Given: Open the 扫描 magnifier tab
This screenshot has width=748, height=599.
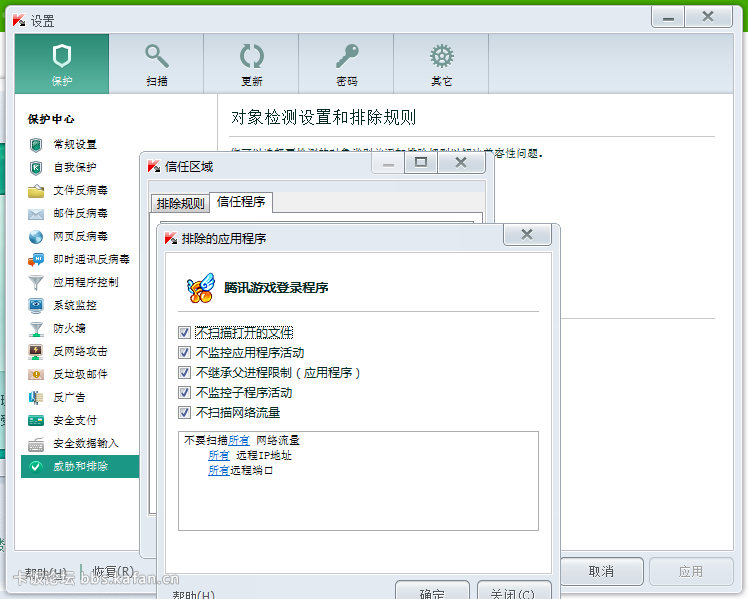Looking at the screenshot, I should point(156,64).
